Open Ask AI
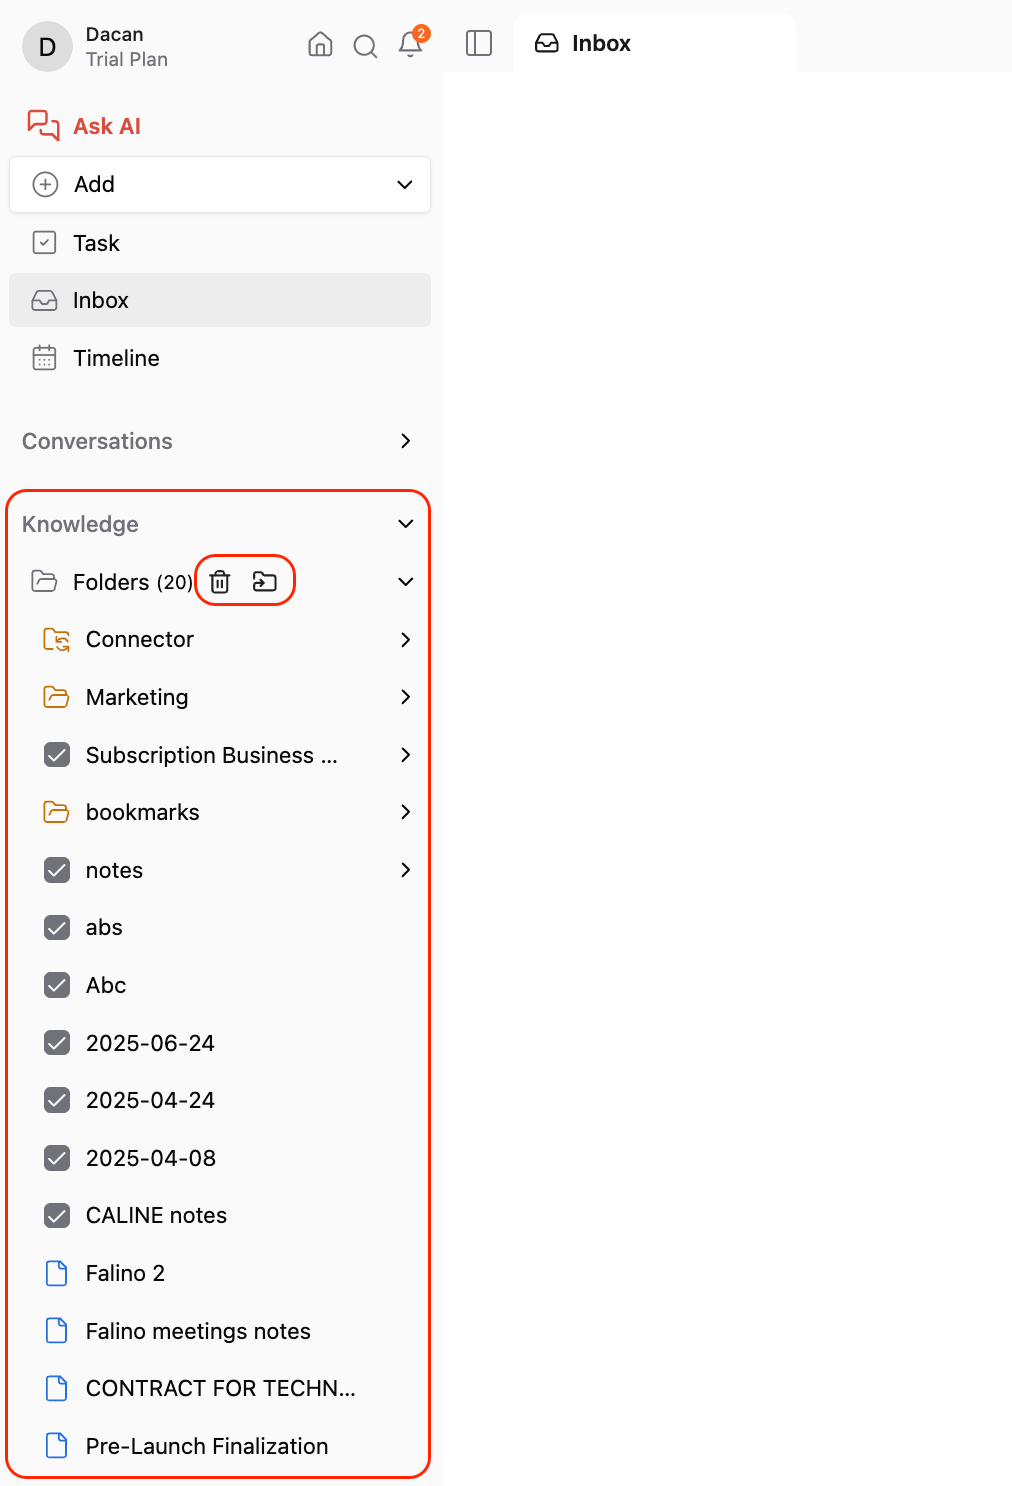 pyautogui.click(x=107, y=126)
